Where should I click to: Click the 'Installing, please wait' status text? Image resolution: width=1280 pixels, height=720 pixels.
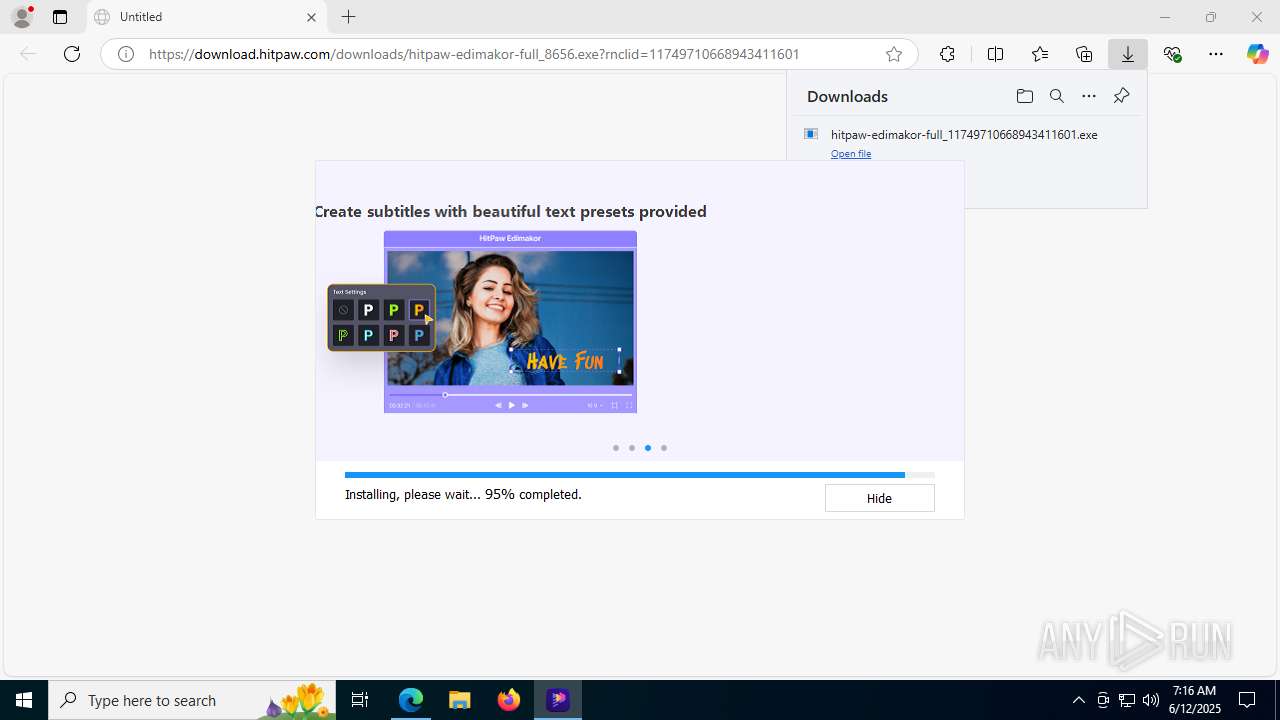(463, 494)
